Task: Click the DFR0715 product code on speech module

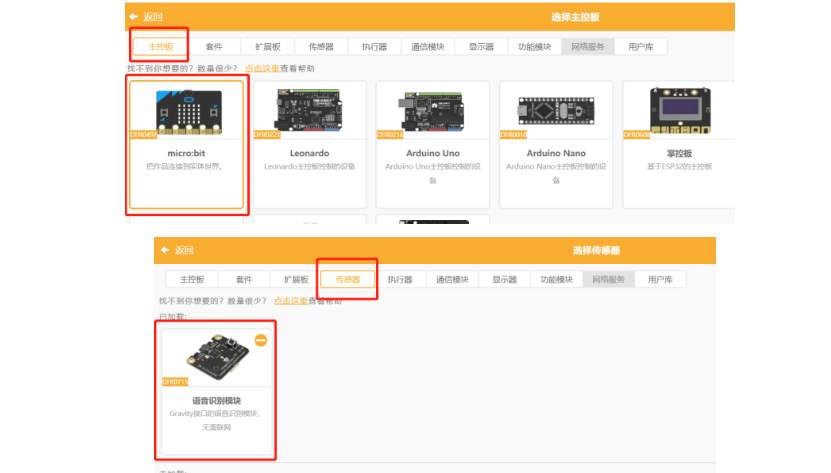Action: coord(175,382)
